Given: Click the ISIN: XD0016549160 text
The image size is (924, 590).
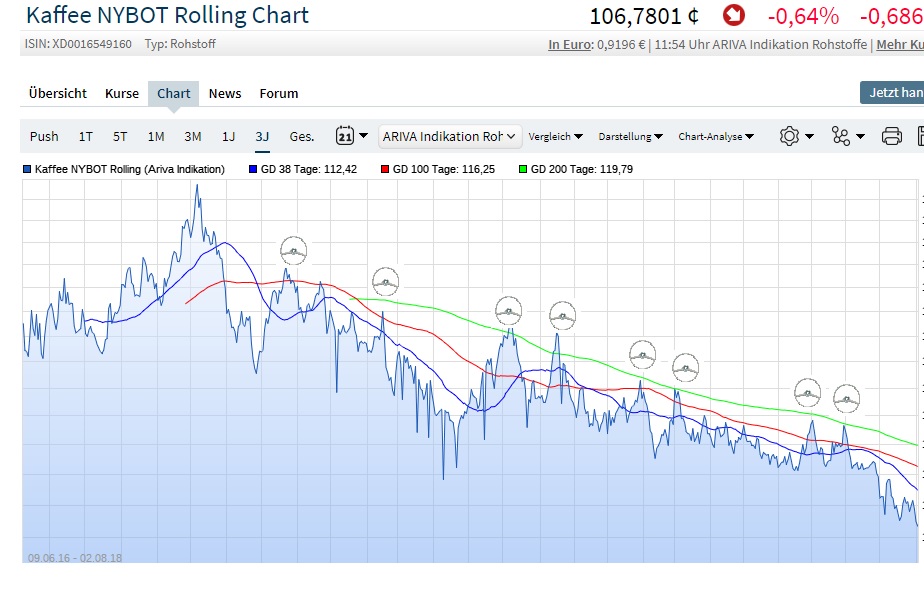Looking at the screenshot, I should click(78, 44).
